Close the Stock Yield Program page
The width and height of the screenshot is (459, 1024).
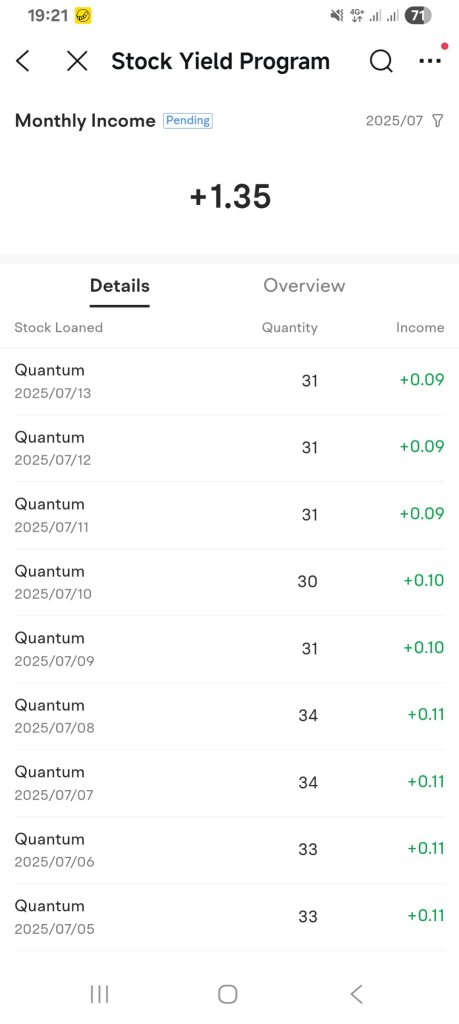click(77, 61)
